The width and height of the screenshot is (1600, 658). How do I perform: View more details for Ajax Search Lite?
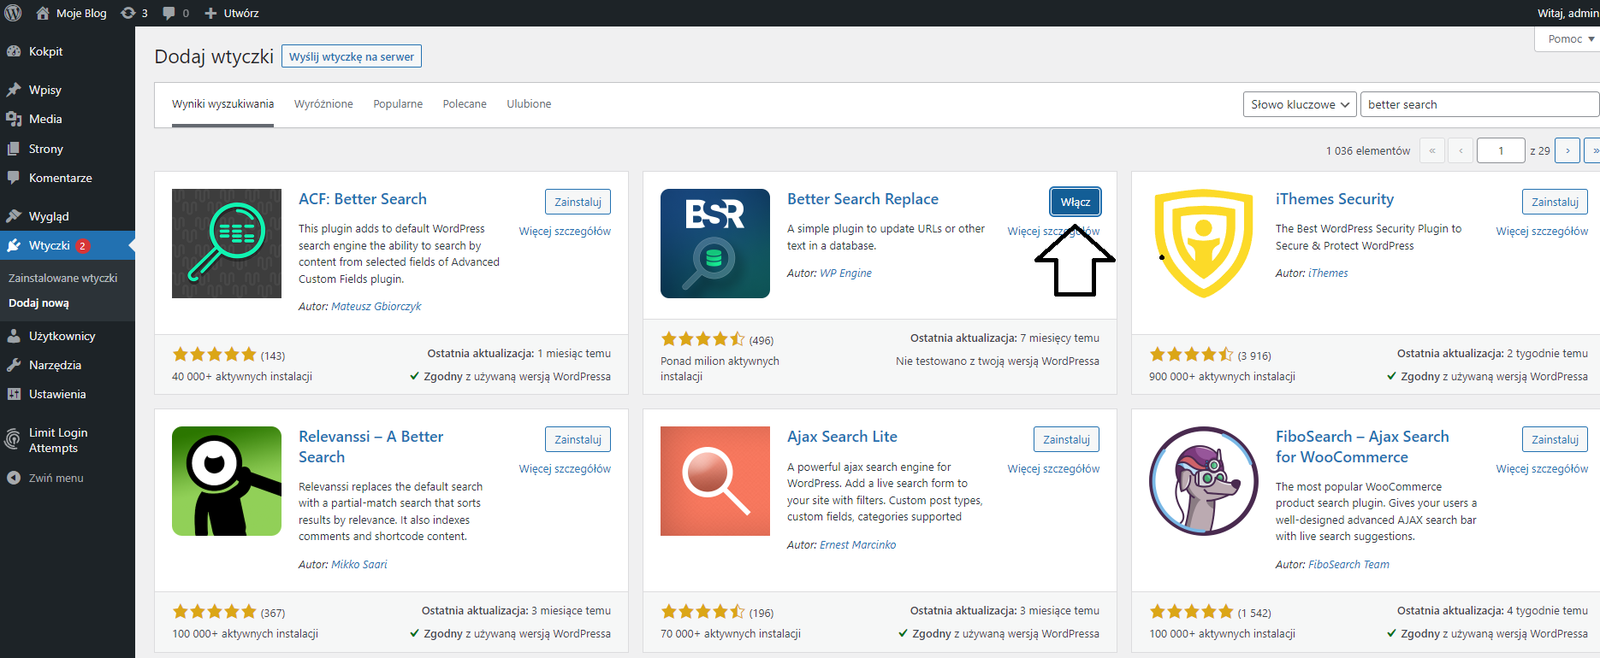coord(1053,469)
